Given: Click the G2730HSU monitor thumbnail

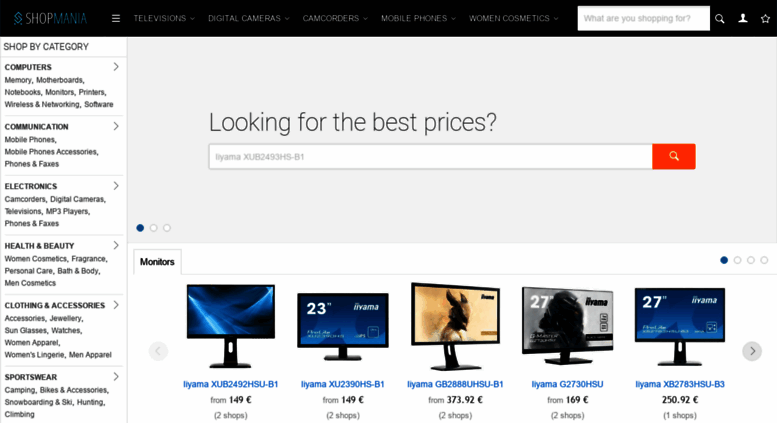Looking at the screenshot, I should tap(567, 326).
